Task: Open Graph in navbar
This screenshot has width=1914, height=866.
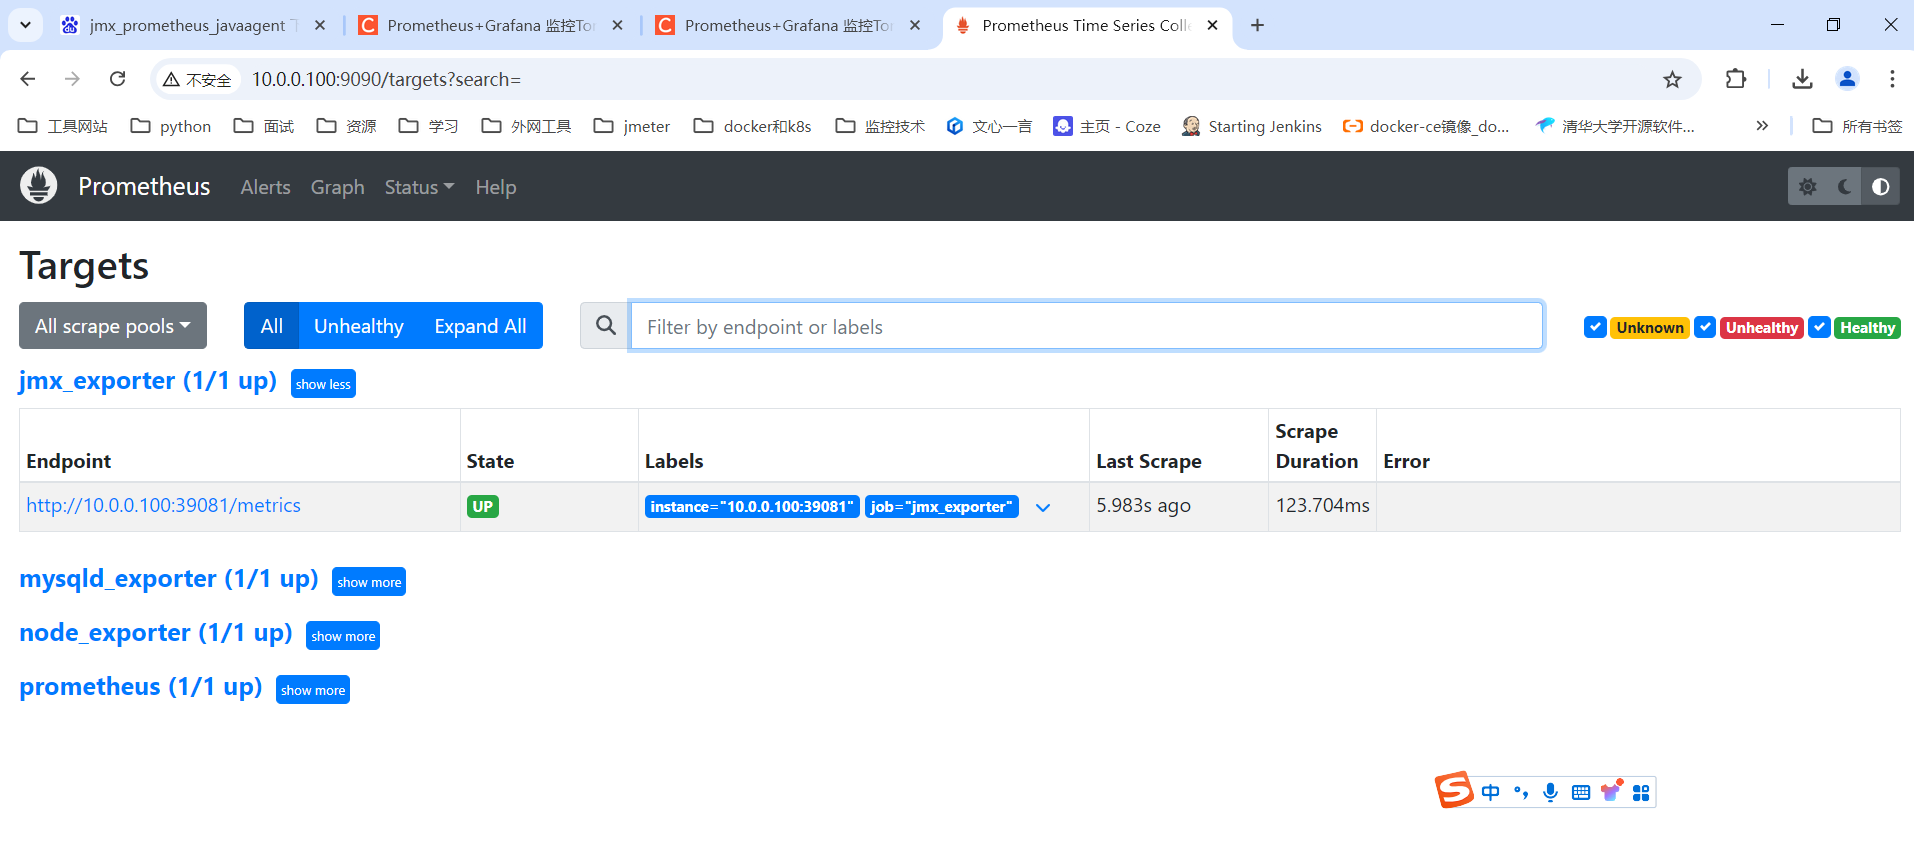Action: tap(337, 187)
